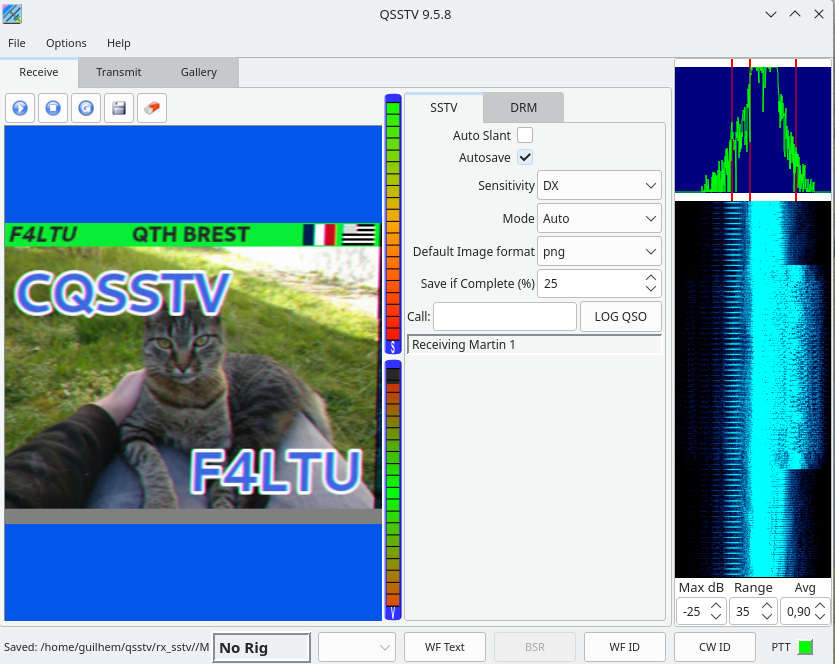
Task: Open the Help menu
Action: pyautogui.click(x=118, y=43)
